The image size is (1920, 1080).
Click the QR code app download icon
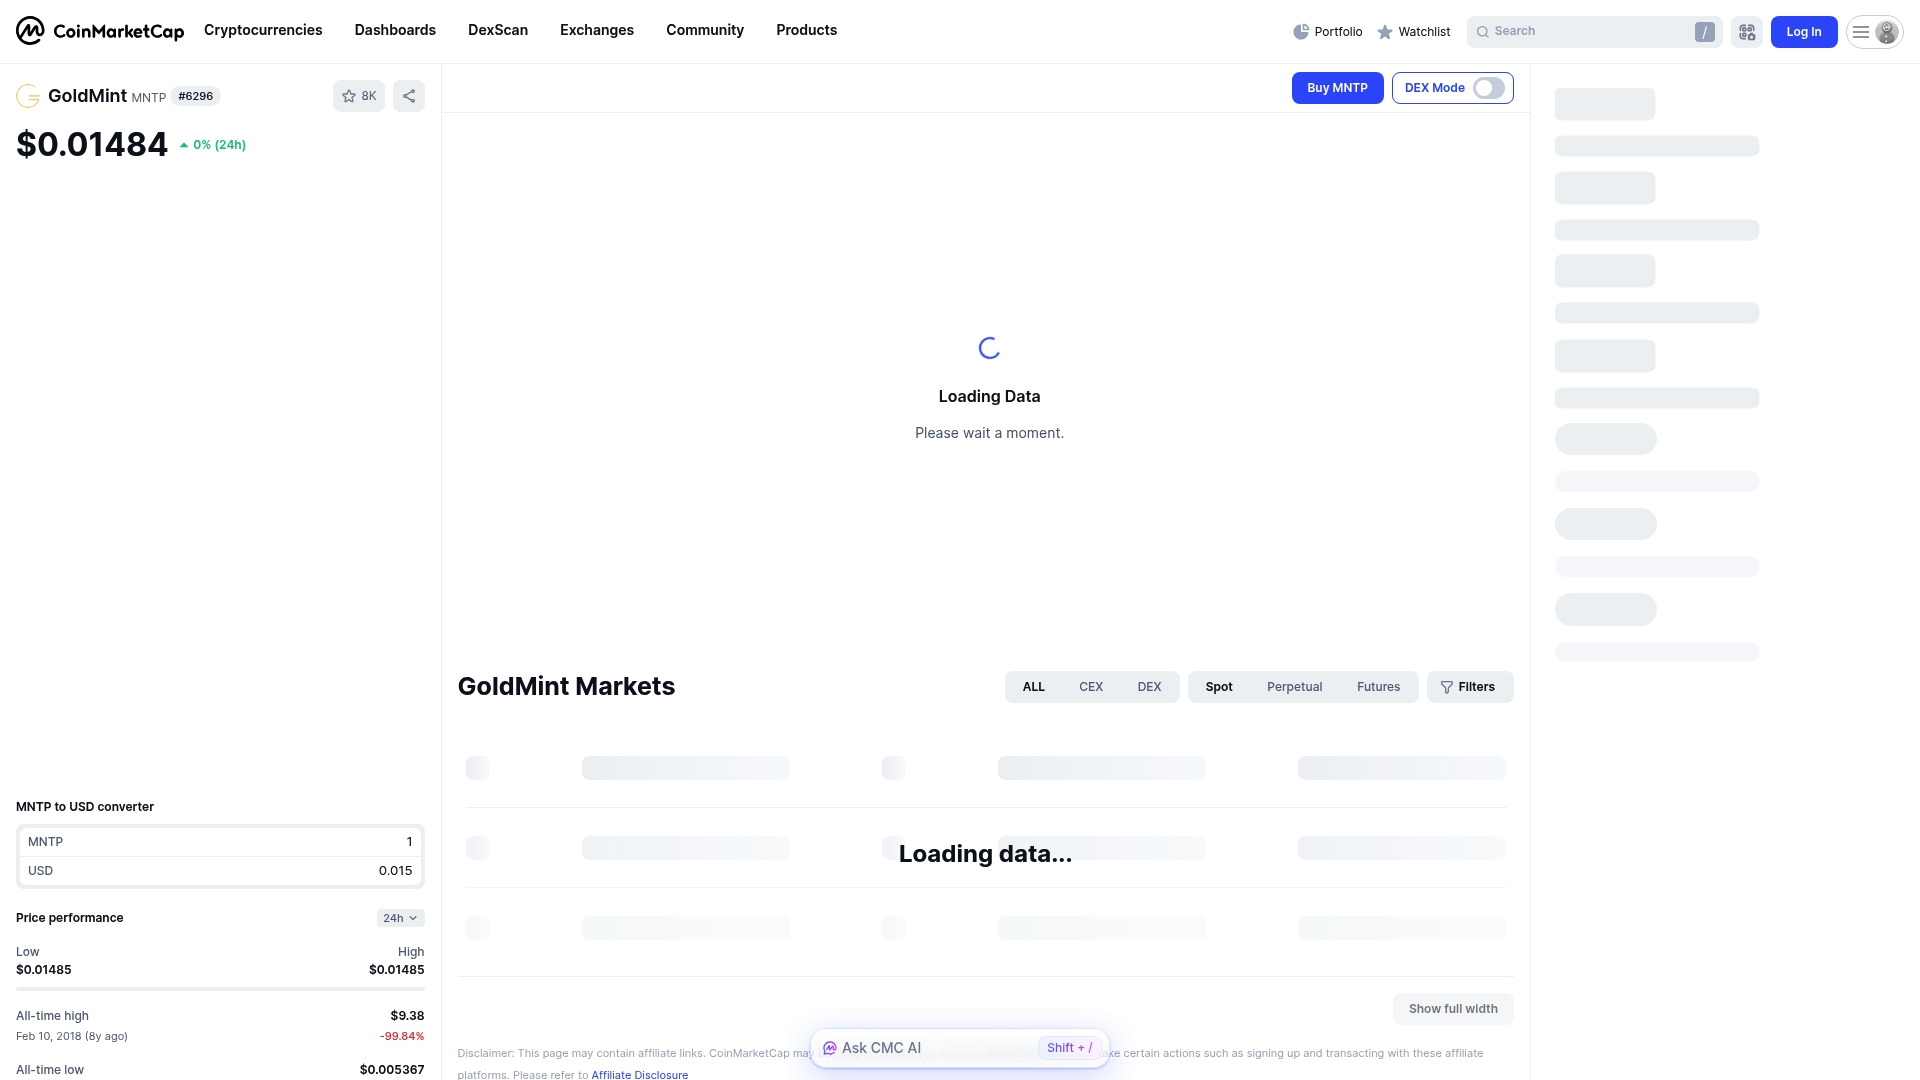tap(1746, 31)
